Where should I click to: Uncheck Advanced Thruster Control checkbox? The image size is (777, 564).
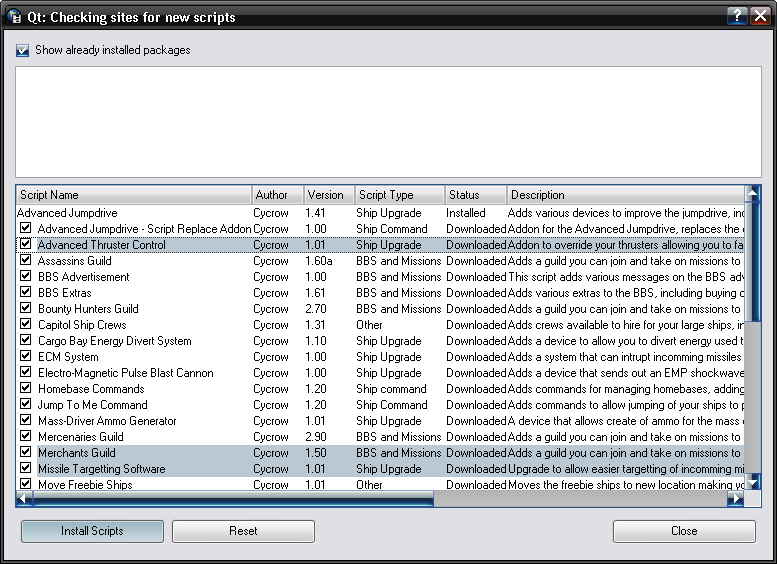click(25, 244)
